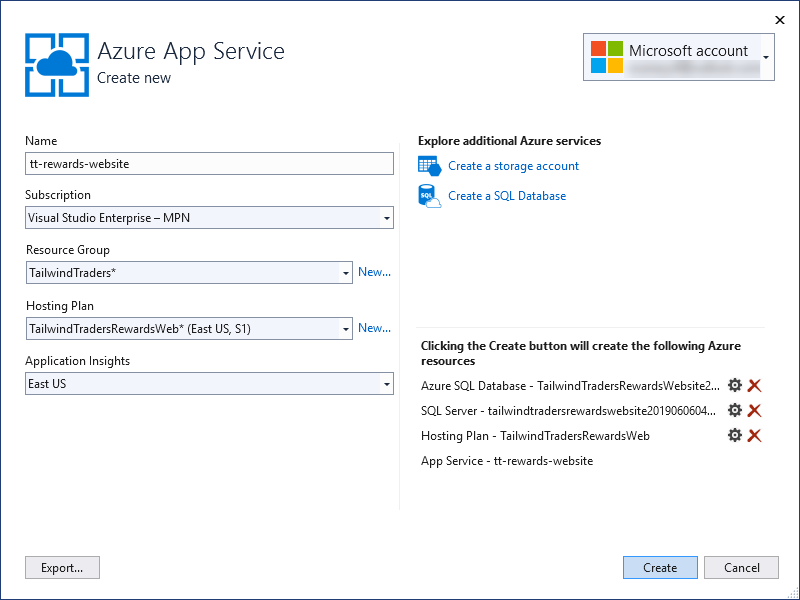Remove the Hosting Plan resource
Screen dimensions: 800x600
point(754,435)
